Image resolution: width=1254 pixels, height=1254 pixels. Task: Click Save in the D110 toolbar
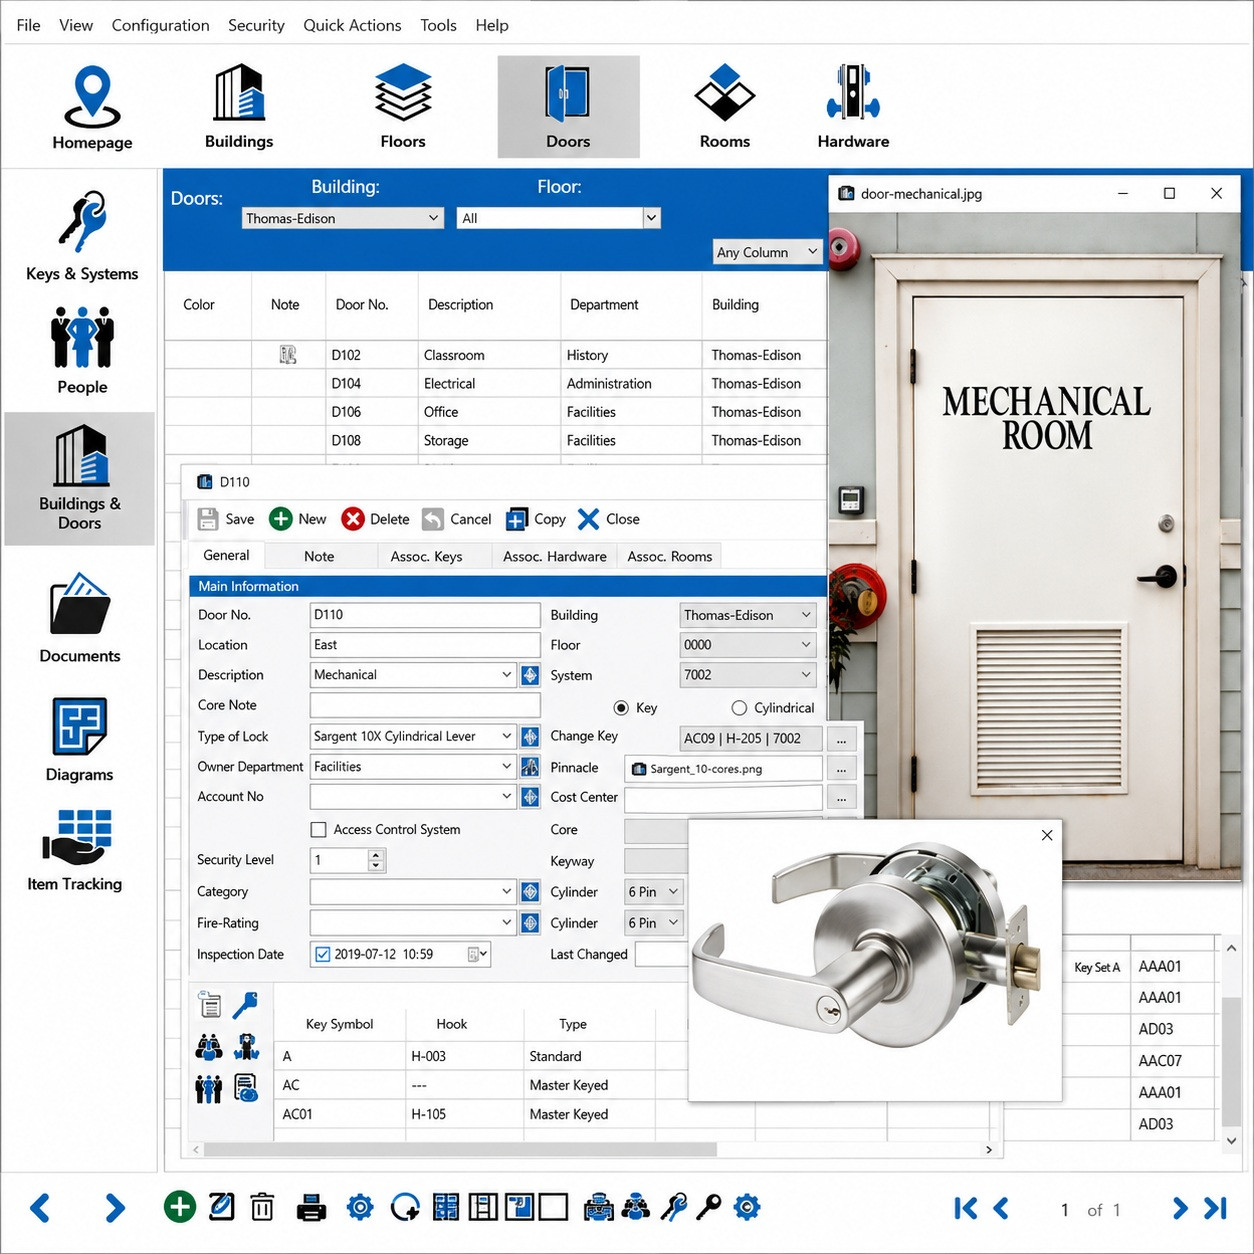click(226, 519)
